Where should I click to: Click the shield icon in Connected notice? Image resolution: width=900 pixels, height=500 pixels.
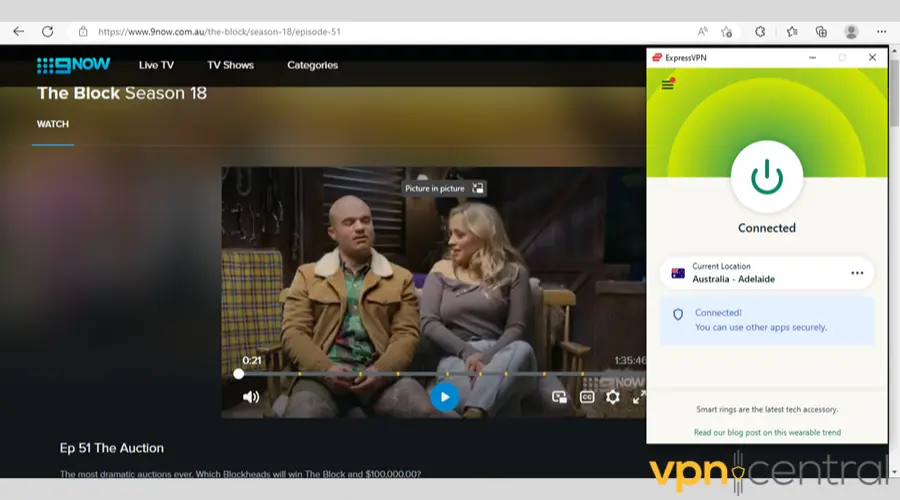[x=678, y=315]
